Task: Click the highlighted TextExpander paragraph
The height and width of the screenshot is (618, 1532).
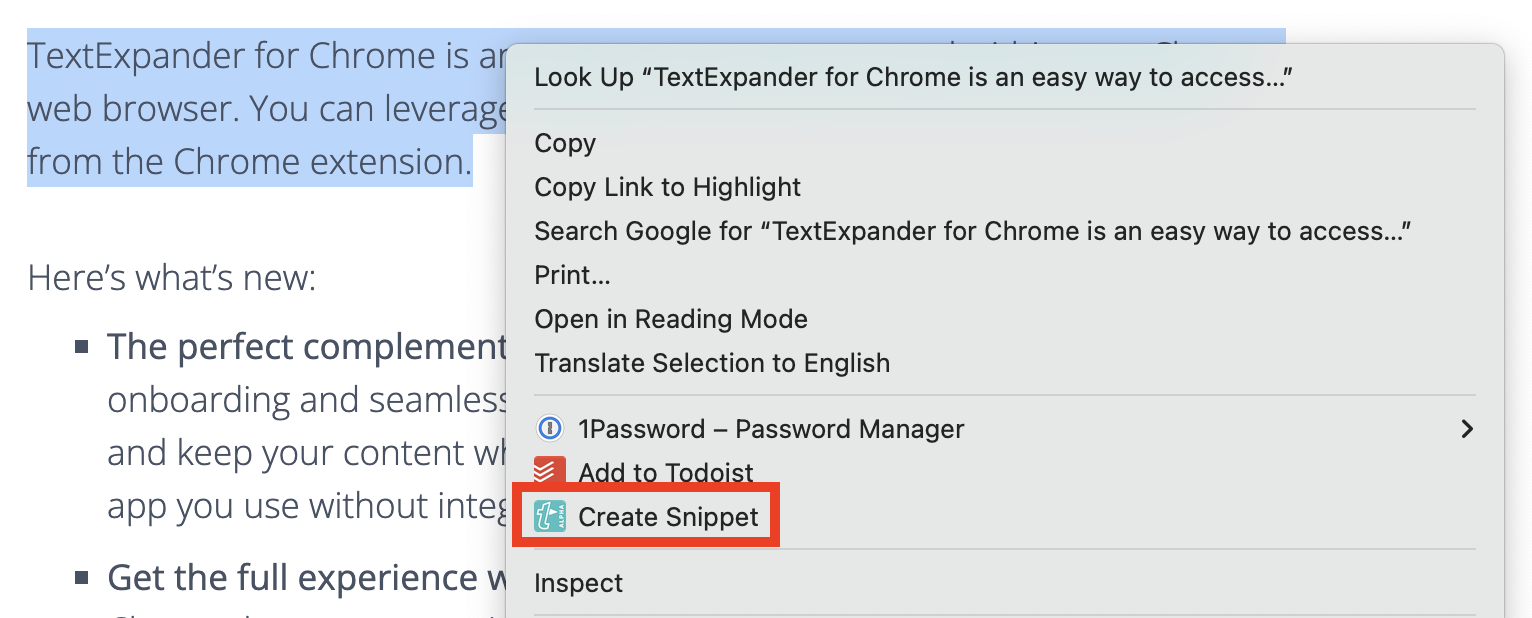Action: 250,108
